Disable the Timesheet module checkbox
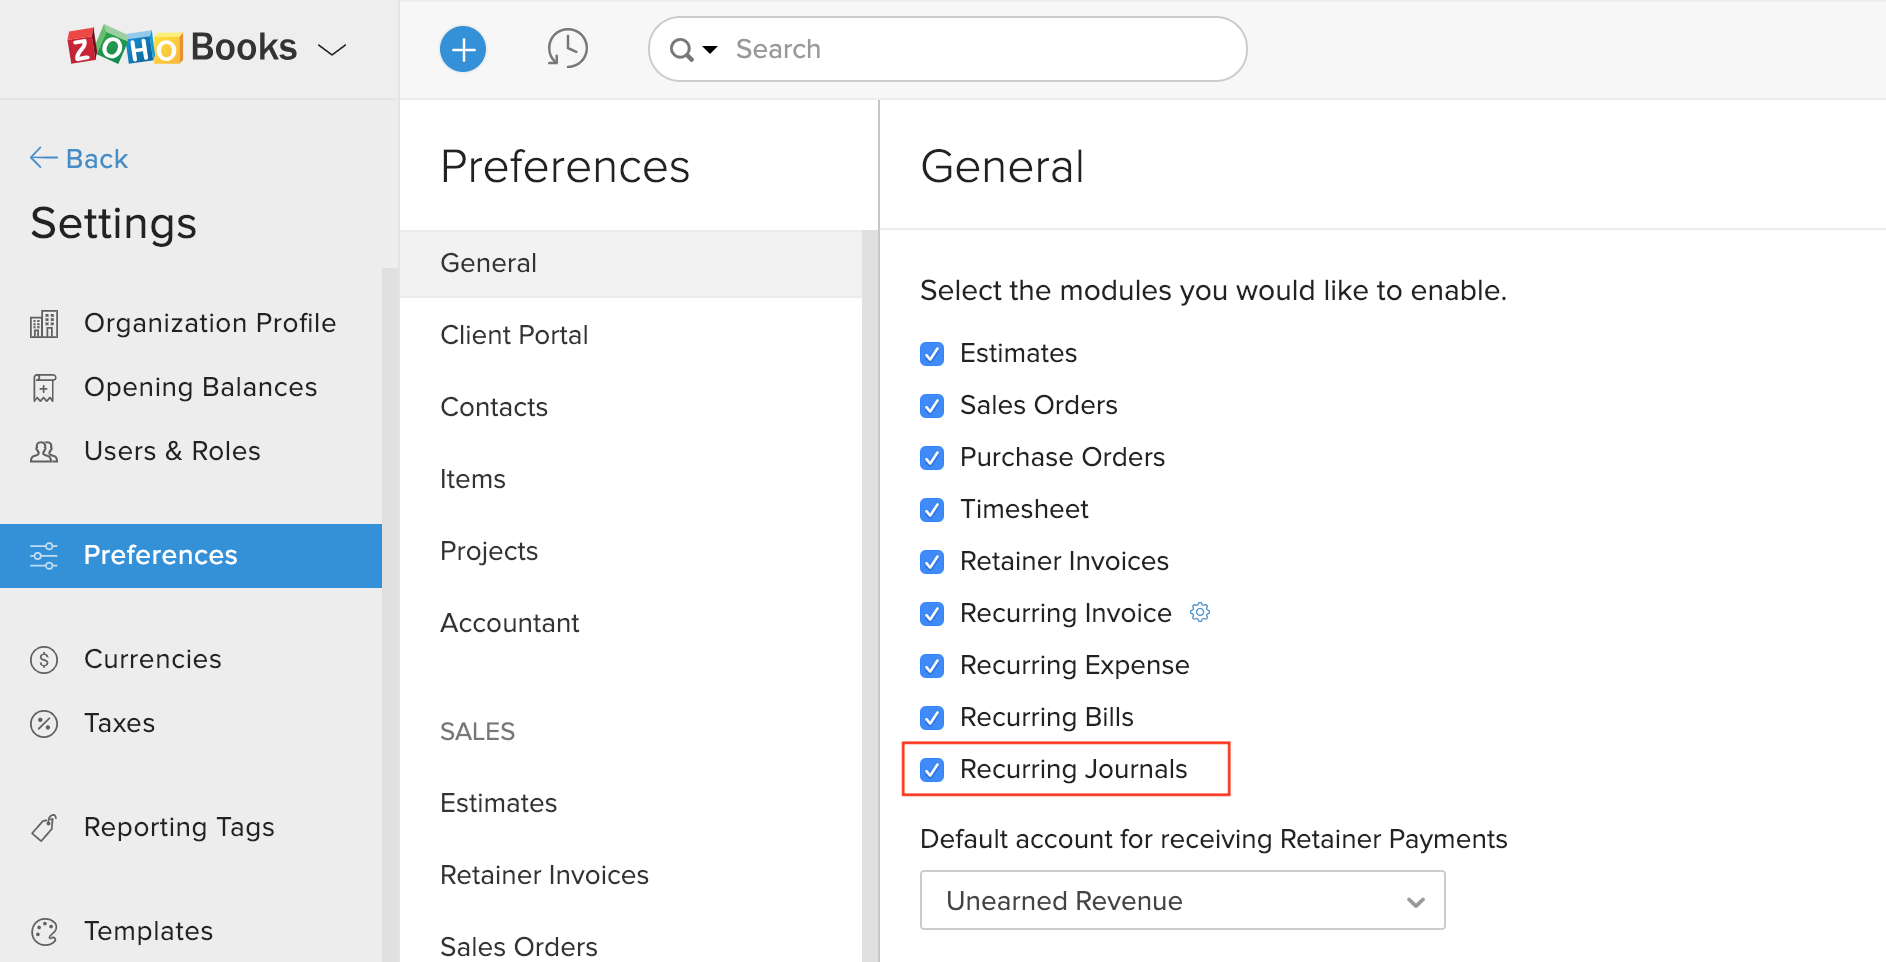This screenshot has width=1886, height=962. [x=932, y=510]
